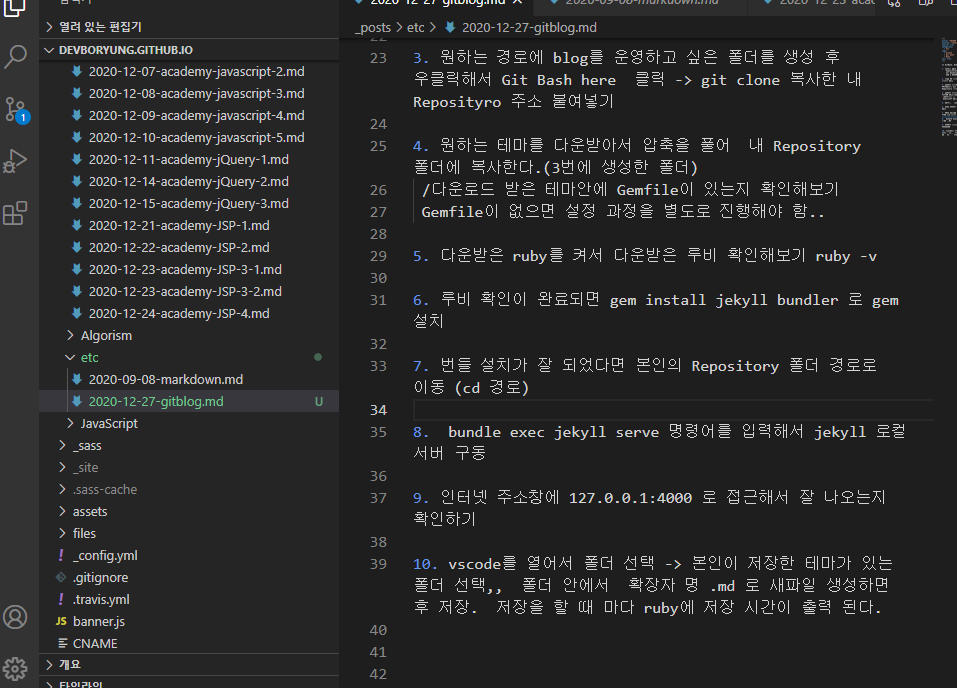Collapse the DEVBORYUNG.GITHUB.IO root folder
The height and width of the screenshot is (688, 957).
point(189,50)
